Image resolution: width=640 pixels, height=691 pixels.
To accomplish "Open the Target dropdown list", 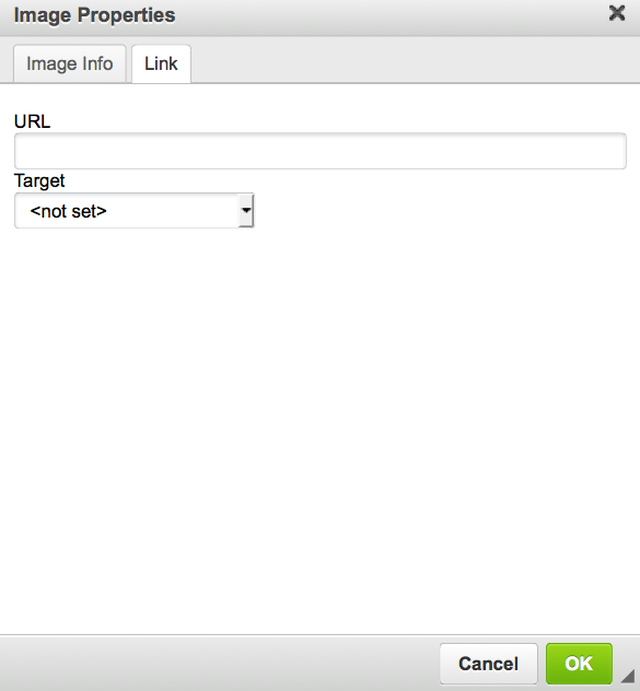I will coord(134,211).
